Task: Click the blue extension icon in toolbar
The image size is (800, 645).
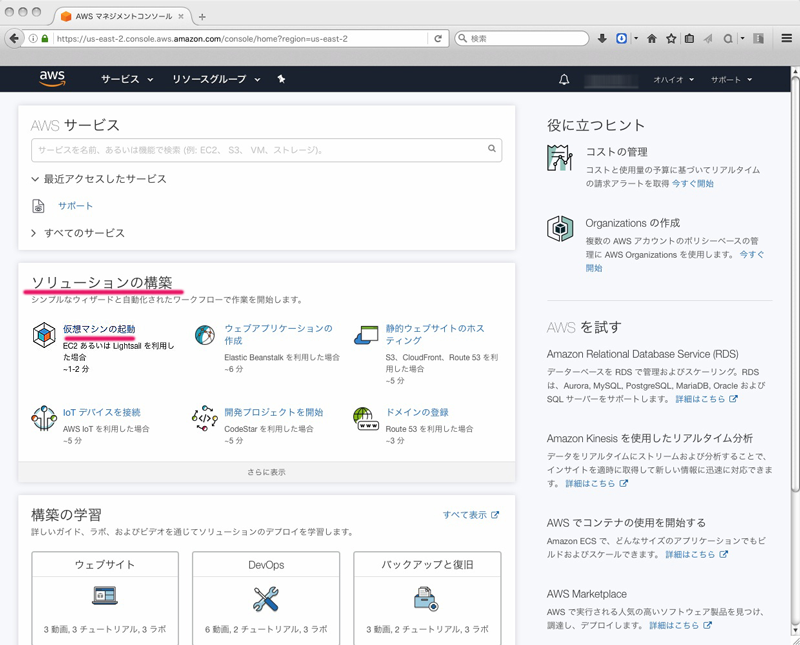Action: (x=621, y=38)
